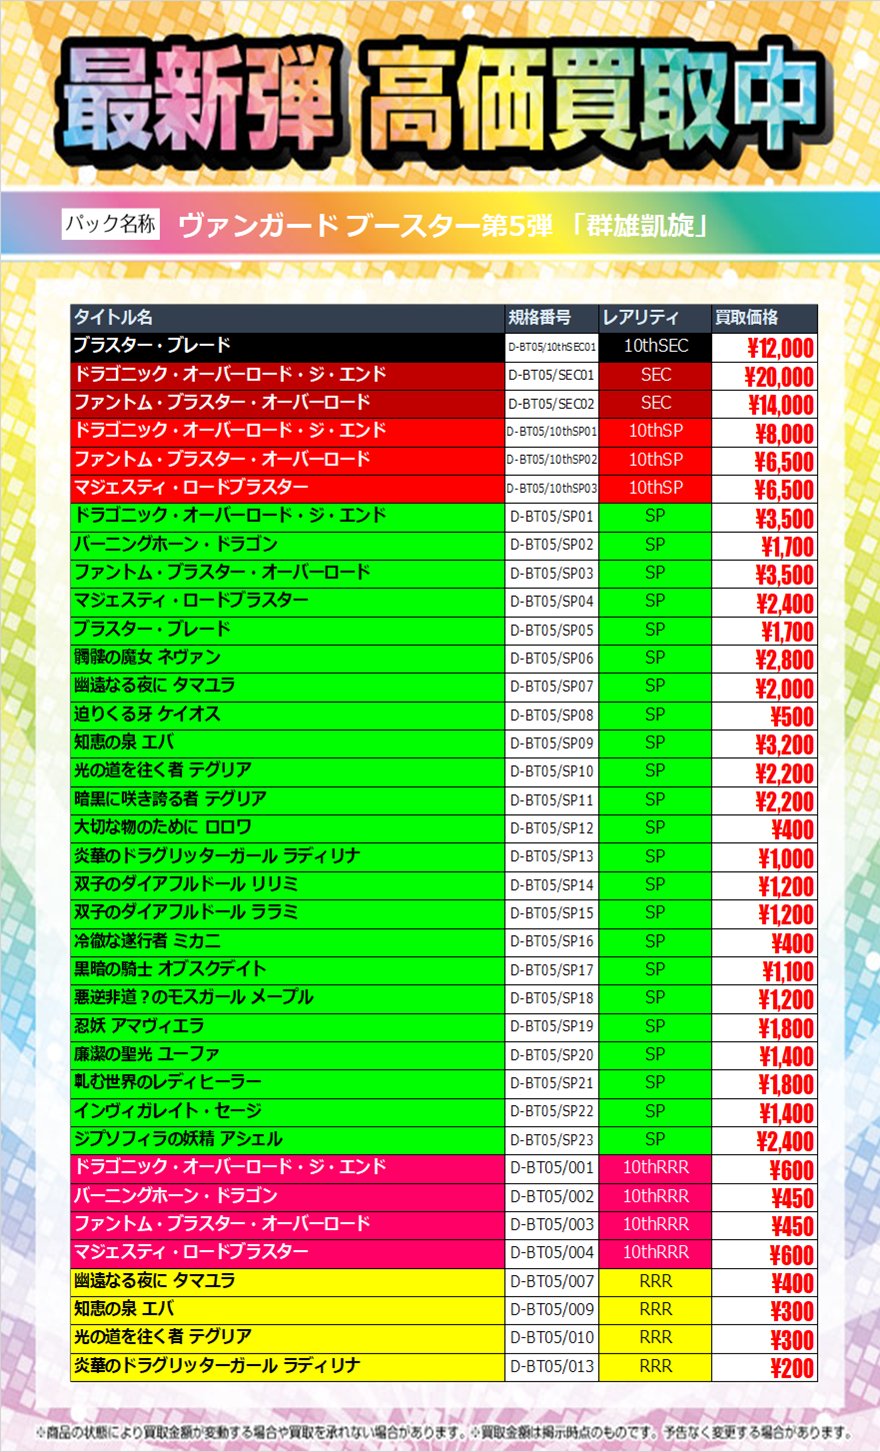
Task: Select card number D-BT05/009
Action: pos(552,1309)
